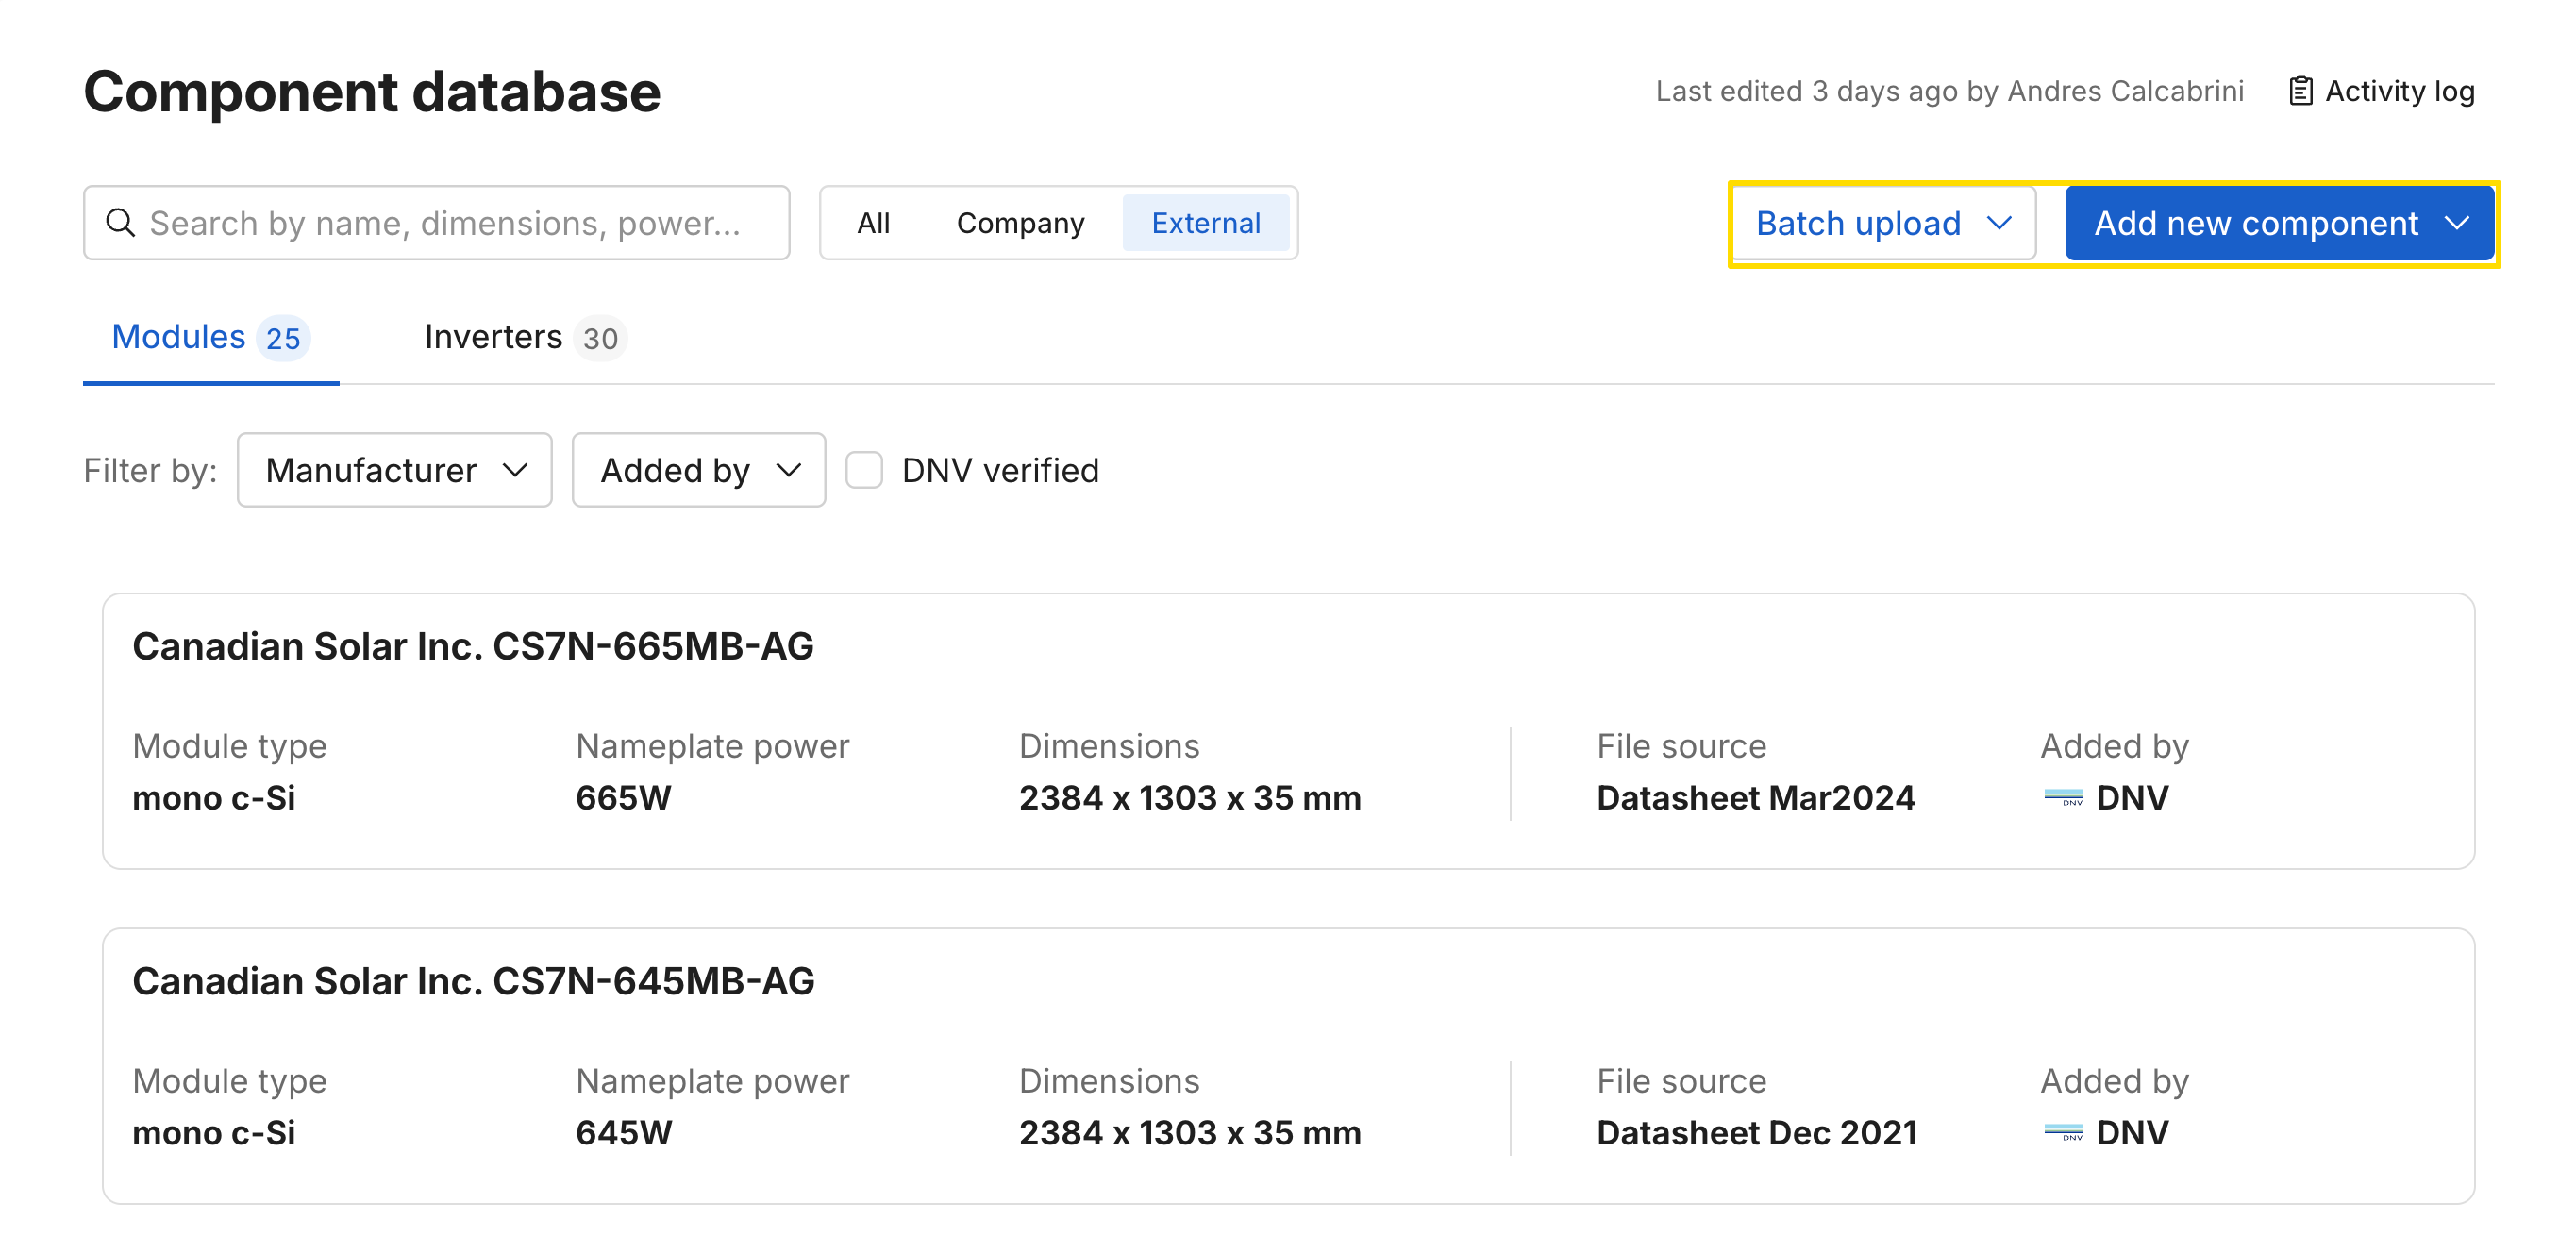Click 'mono c-Si' in CS7N-645MB-AG card
This screenshot has height=1253, width=2576.
(214, 1132)
